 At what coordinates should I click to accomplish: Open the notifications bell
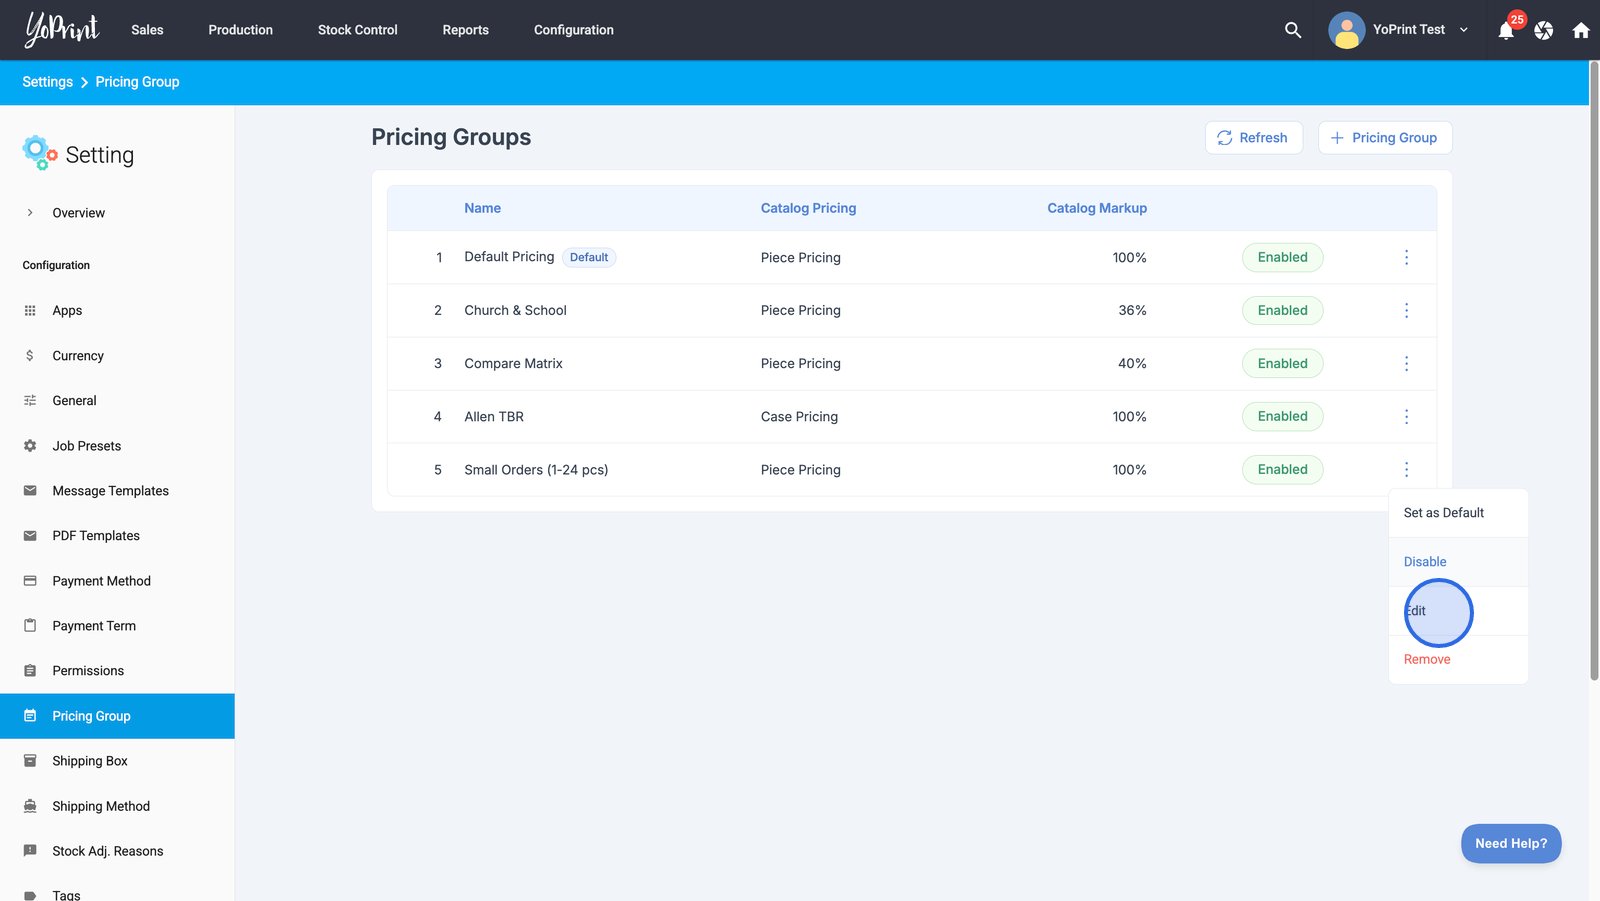pyautogui.click(x=1506, y=31)
